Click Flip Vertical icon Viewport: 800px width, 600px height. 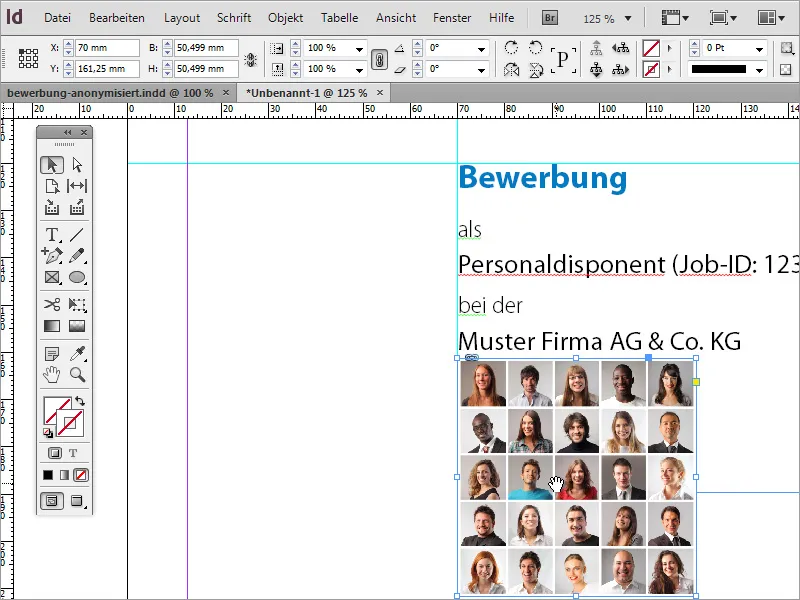pos(535,69)
